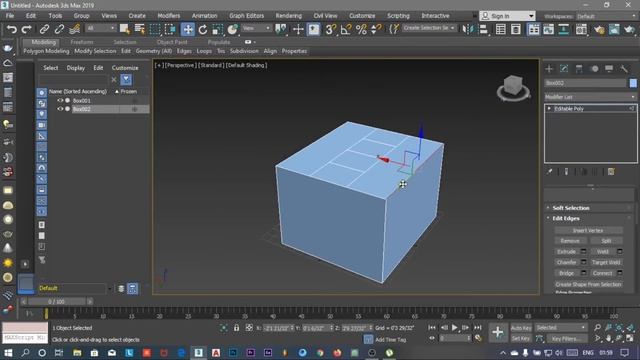640x360 pixels.
Task: Open the Render Setup teapot icon
Action: coord(599,29)
